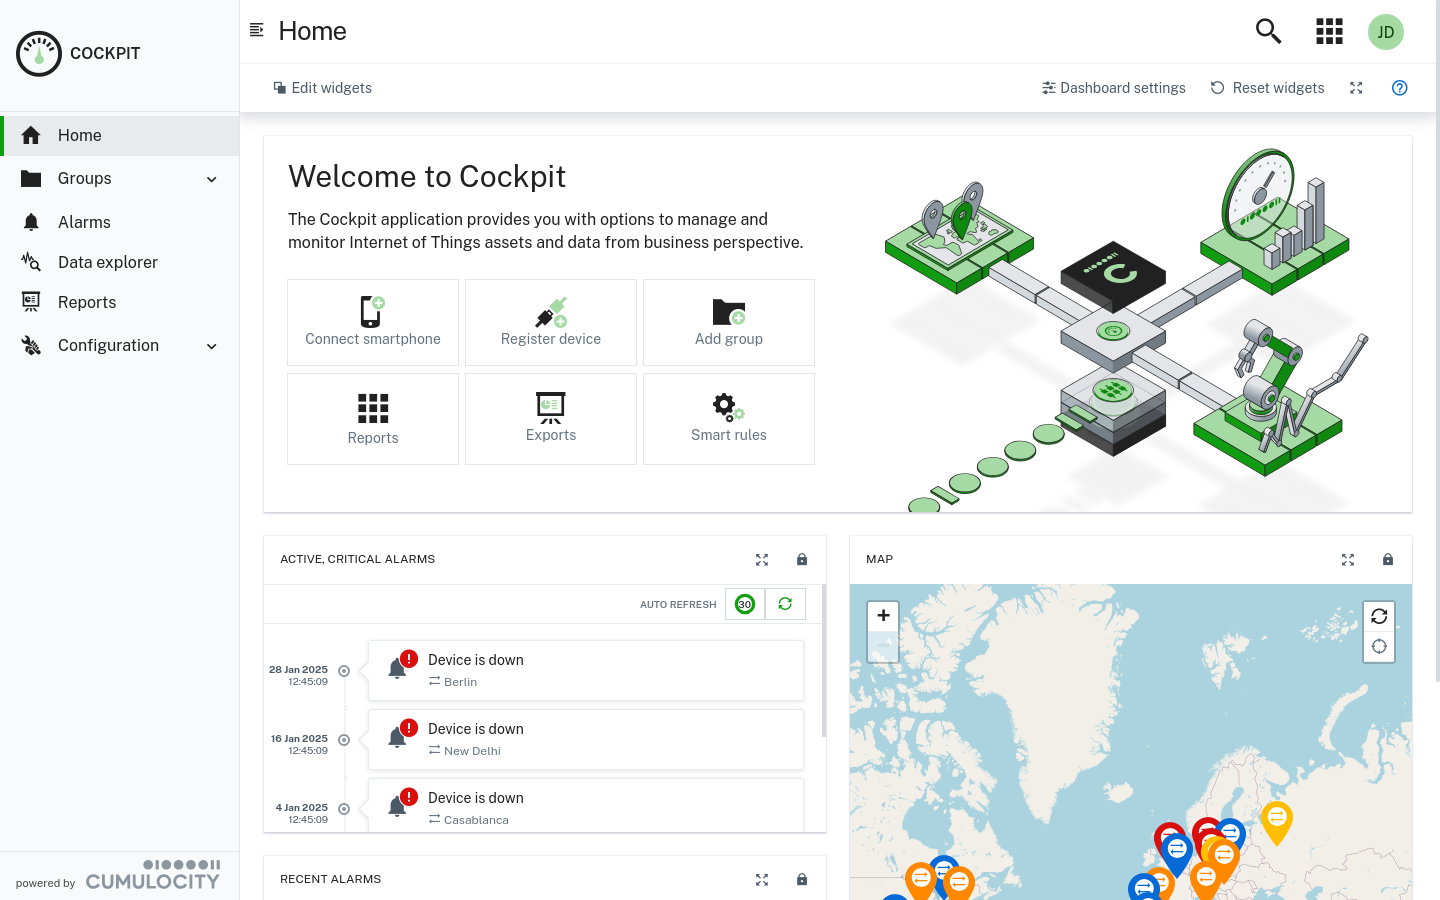Select the Data explorer icon in sidebar
The width and height of the screenshot is (1440, 900).
pos(31,262)
